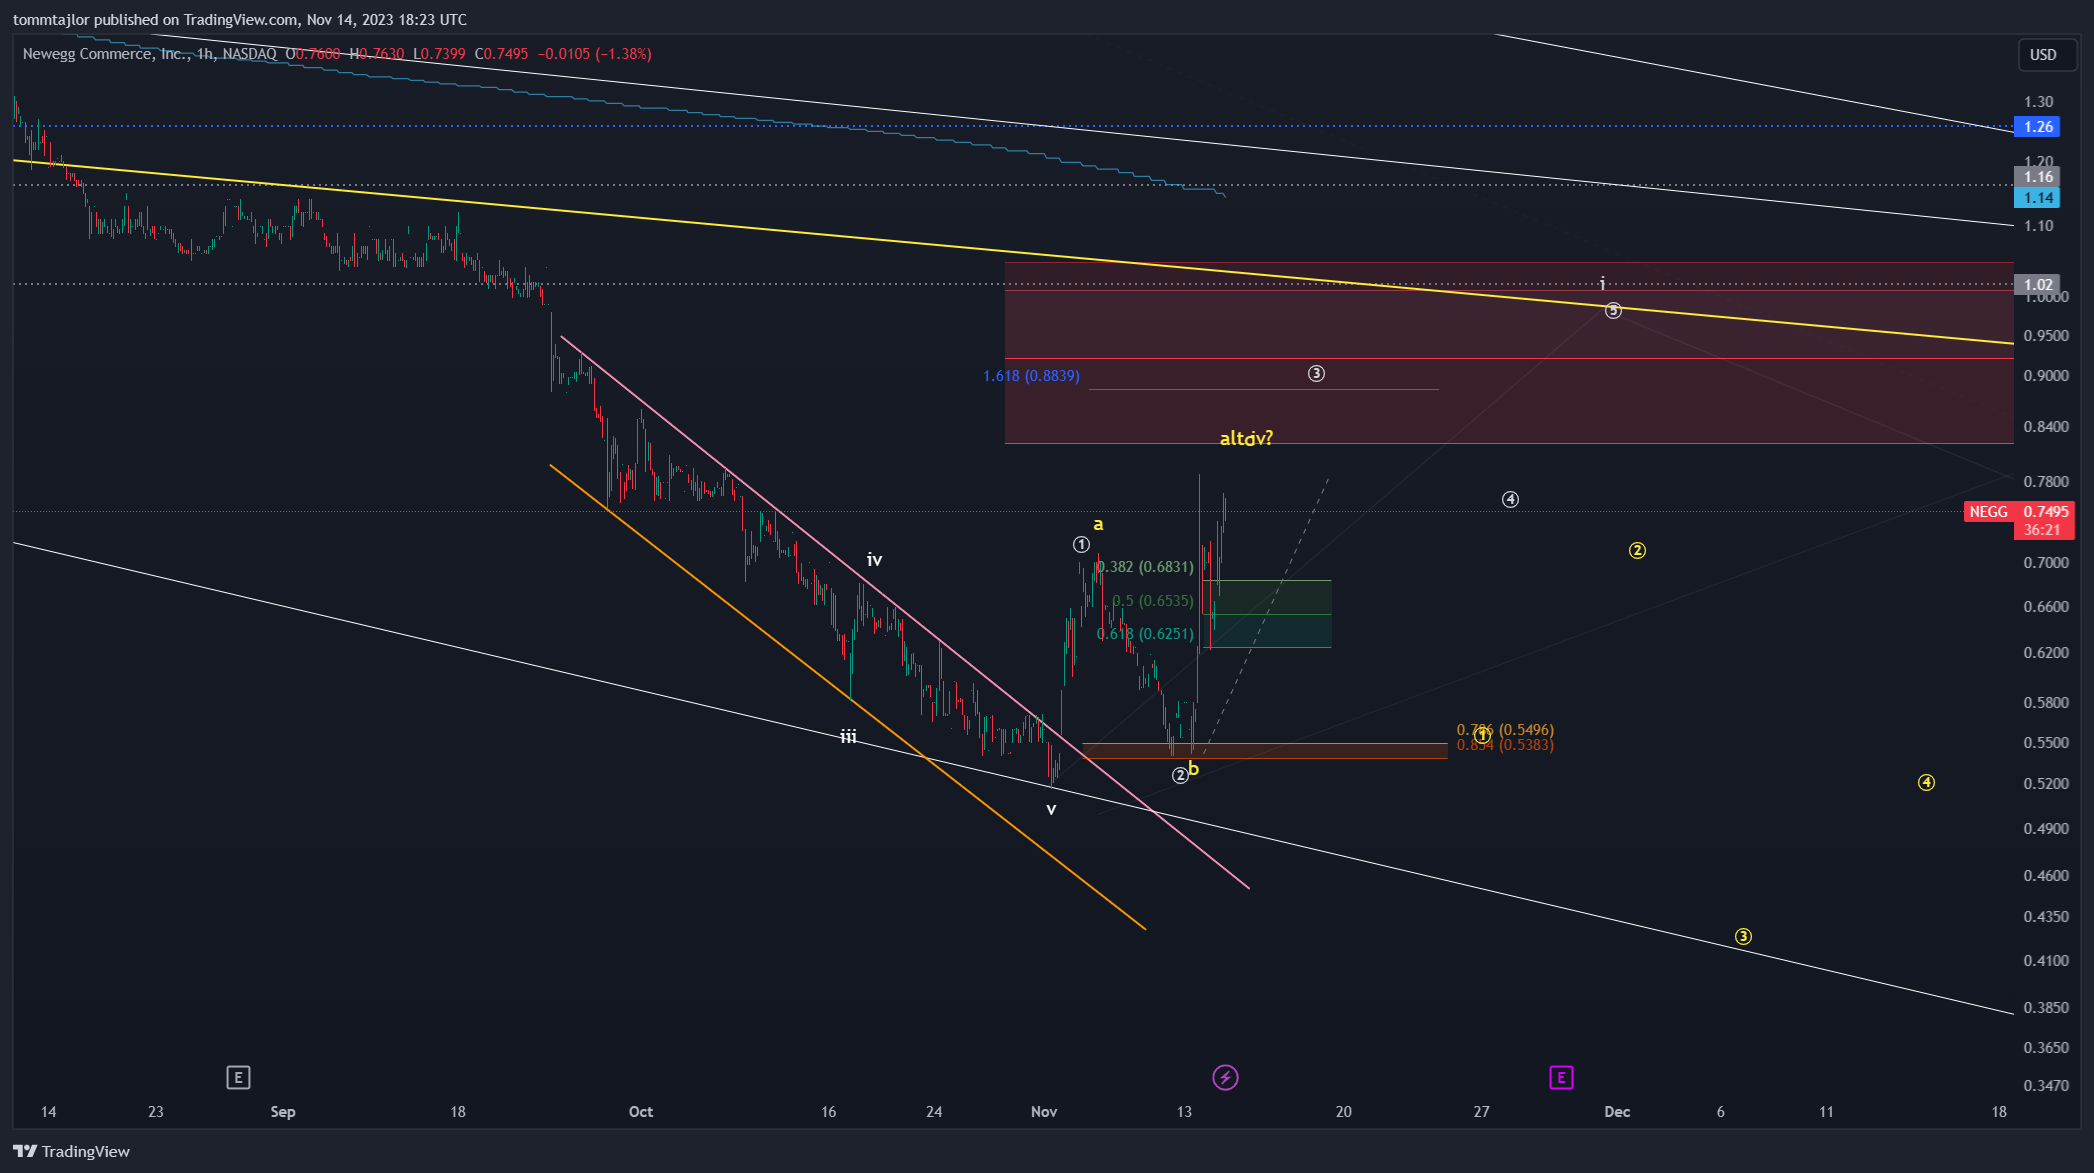Image resolution: width=2094 pixels, height=1173 pixels.
Task: Click the yellow circled 1 wave marker
Action: coord(1482,736)
